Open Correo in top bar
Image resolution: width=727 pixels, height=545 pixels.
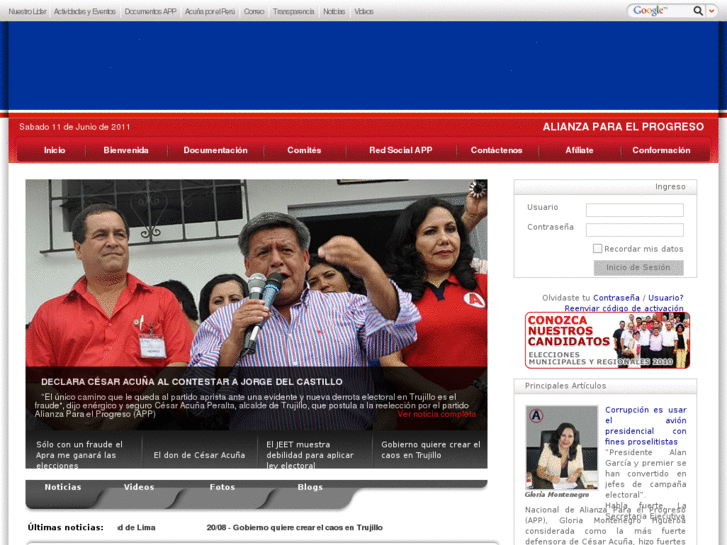pyautogui.click(x=254, y=12)
